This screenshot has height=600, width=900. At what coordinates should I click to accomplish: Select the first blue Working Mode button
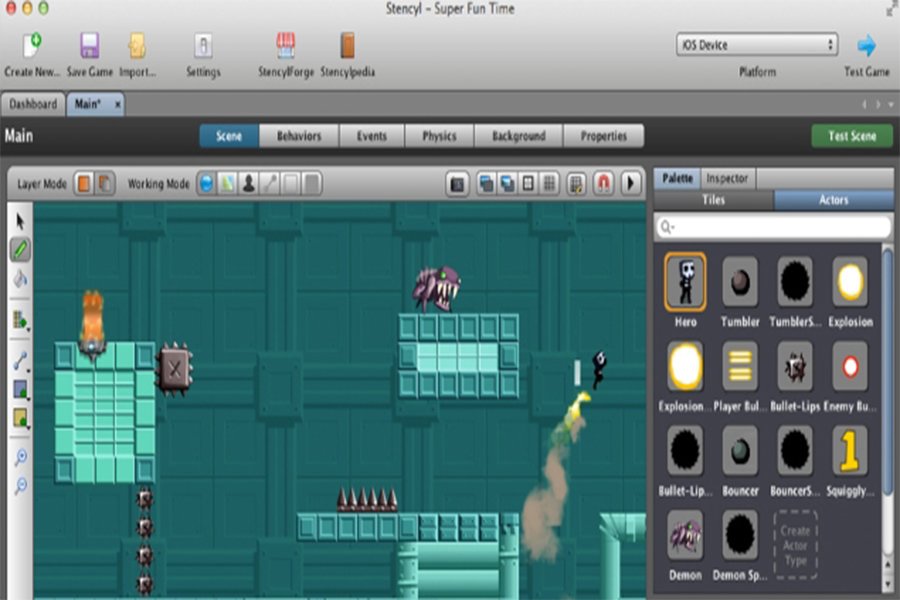(x=207, y=184)
